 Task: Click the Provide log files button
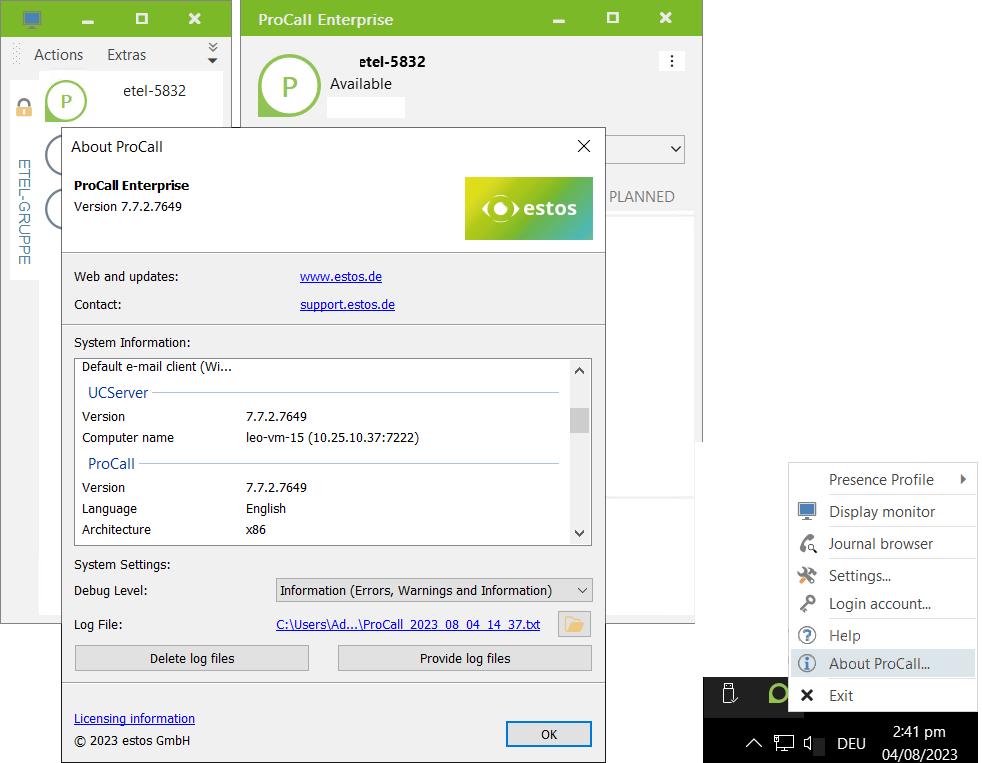[464, 658]
